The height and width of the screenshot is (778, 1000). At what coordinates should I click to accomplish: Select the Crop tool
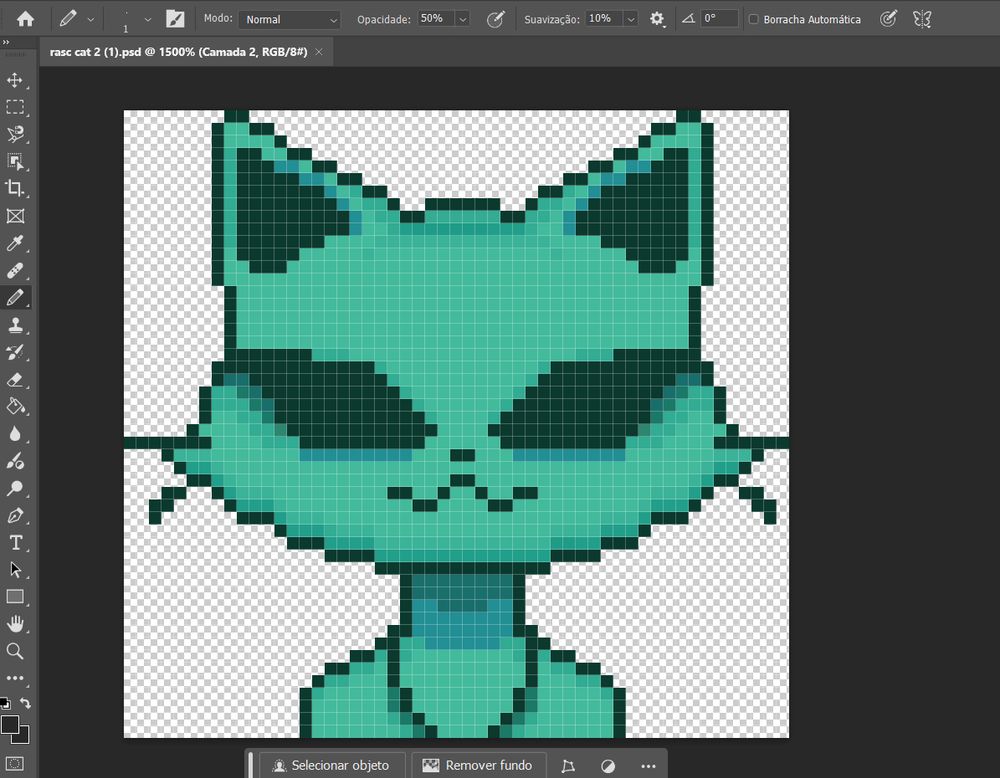tap(15, 188)
